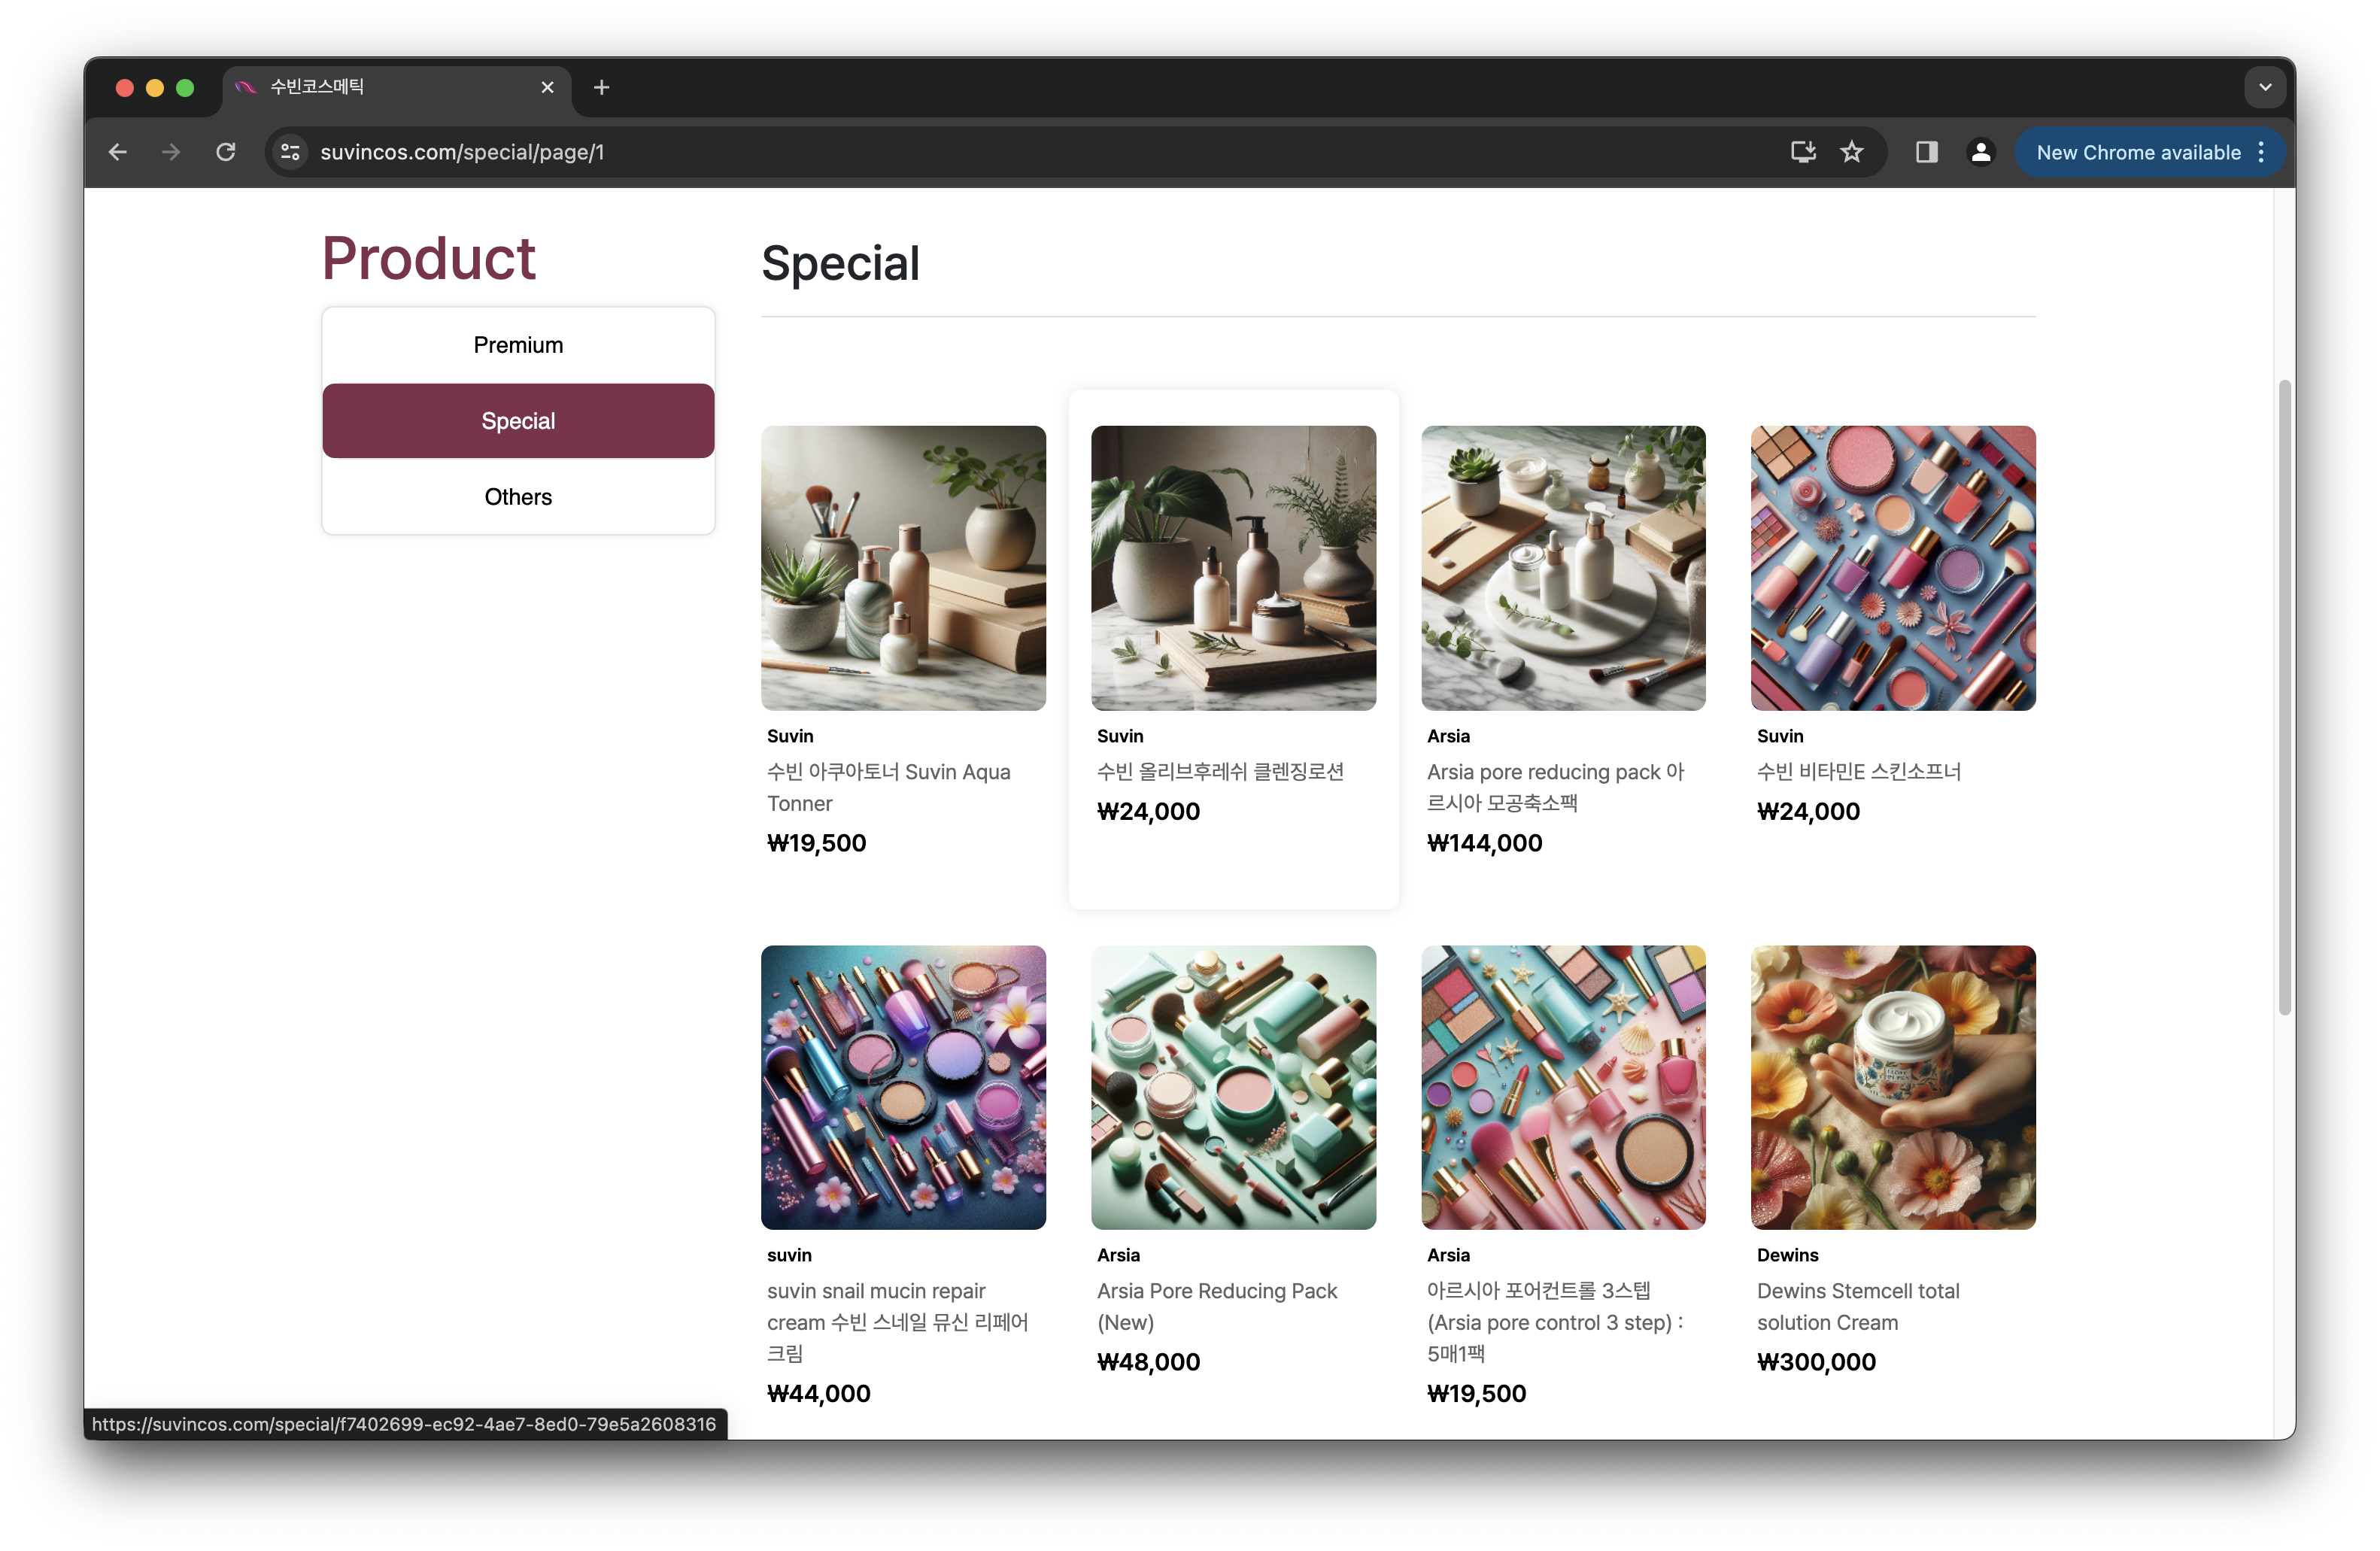Click the install app icon
The width and height of the screenshot is (2380, 1551).
[1802, 152]
